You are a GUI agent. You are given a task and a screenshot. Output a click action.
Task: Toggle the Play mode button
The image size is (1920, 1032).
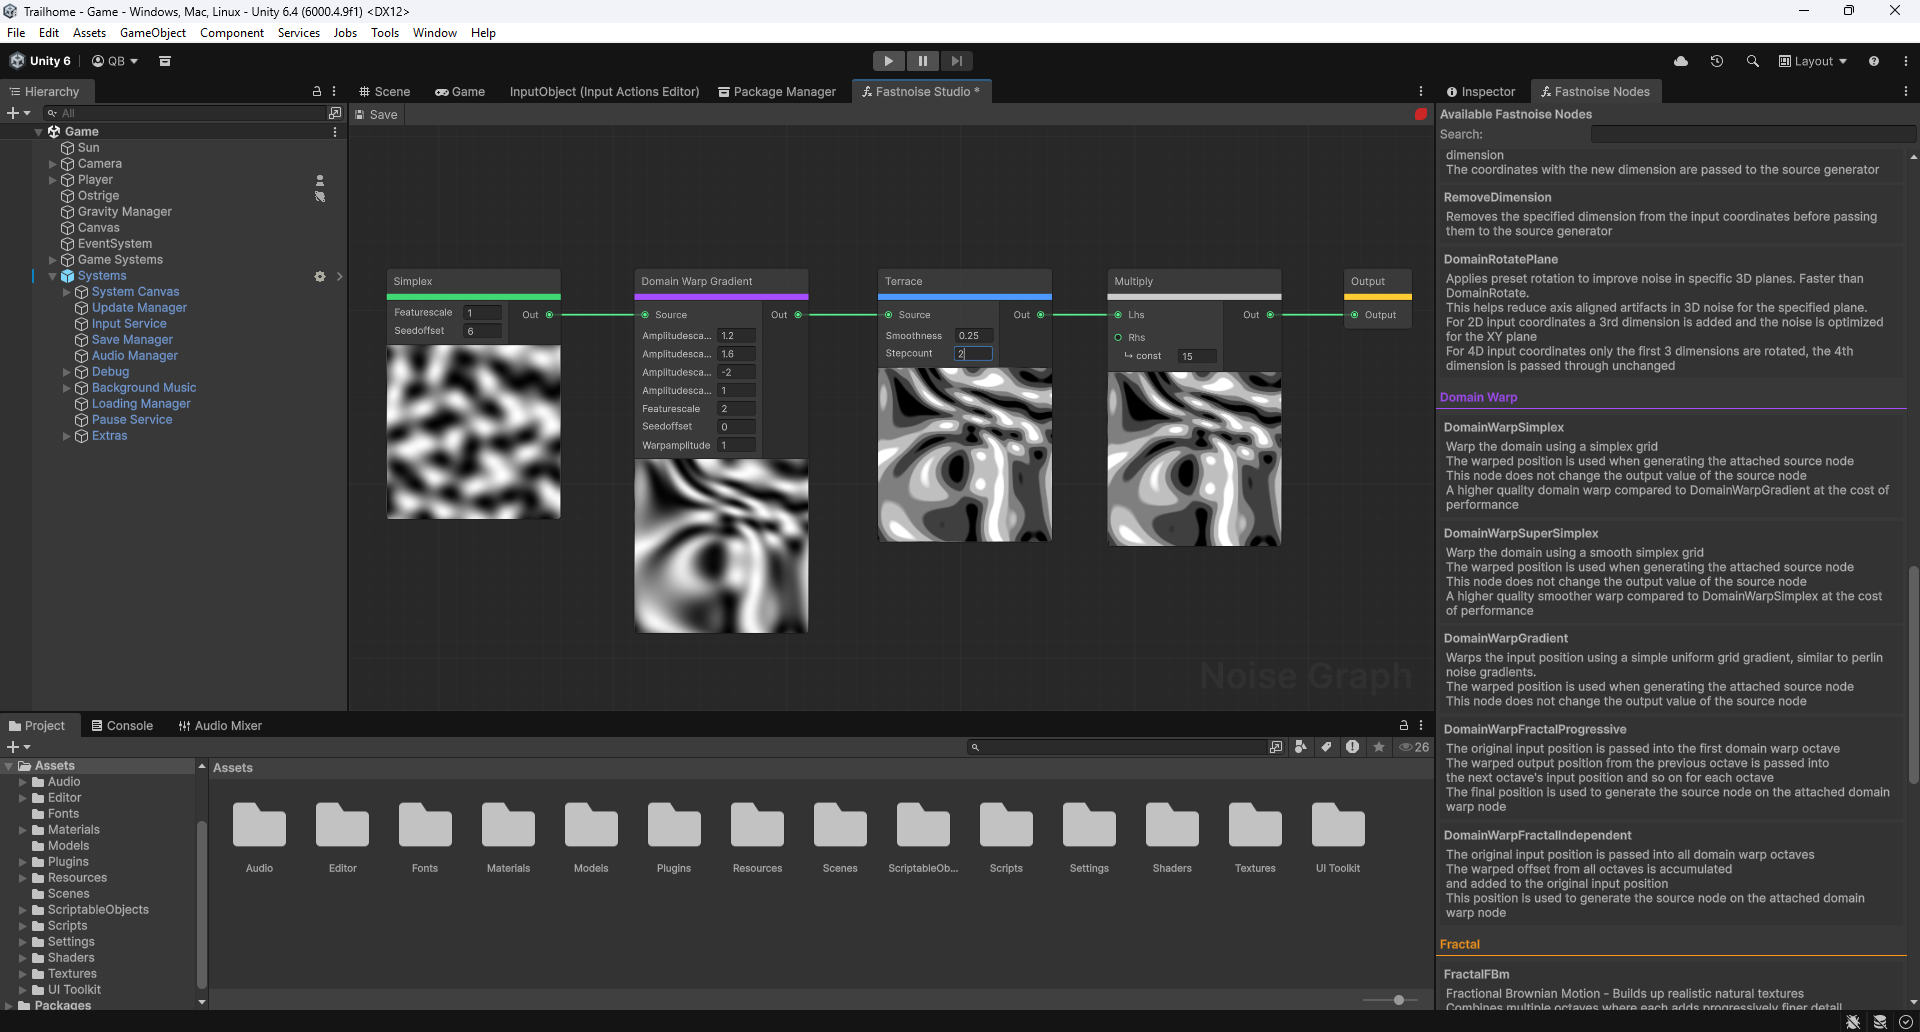888,61
